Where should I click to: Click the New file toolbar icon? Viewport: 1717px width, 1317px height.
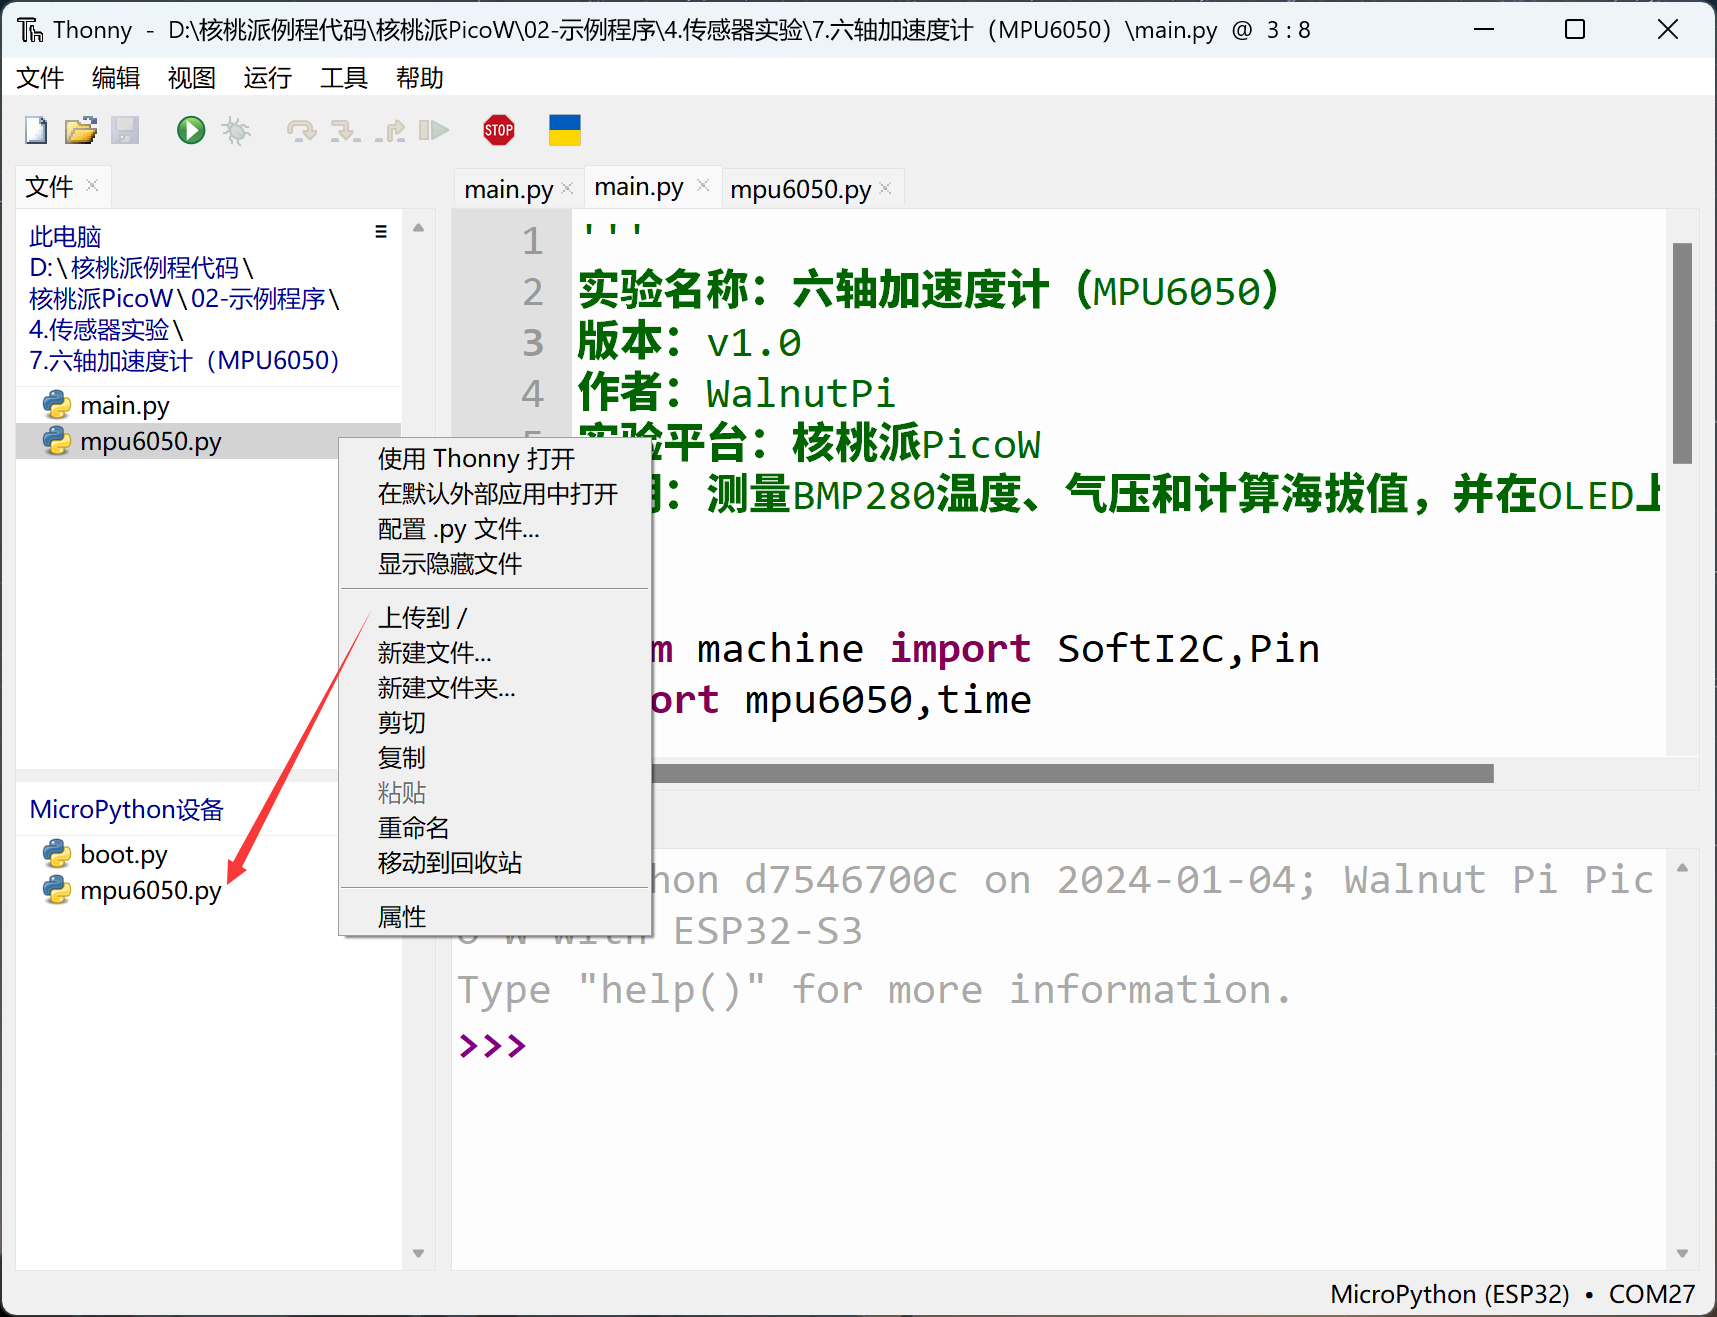coord(36,130)
